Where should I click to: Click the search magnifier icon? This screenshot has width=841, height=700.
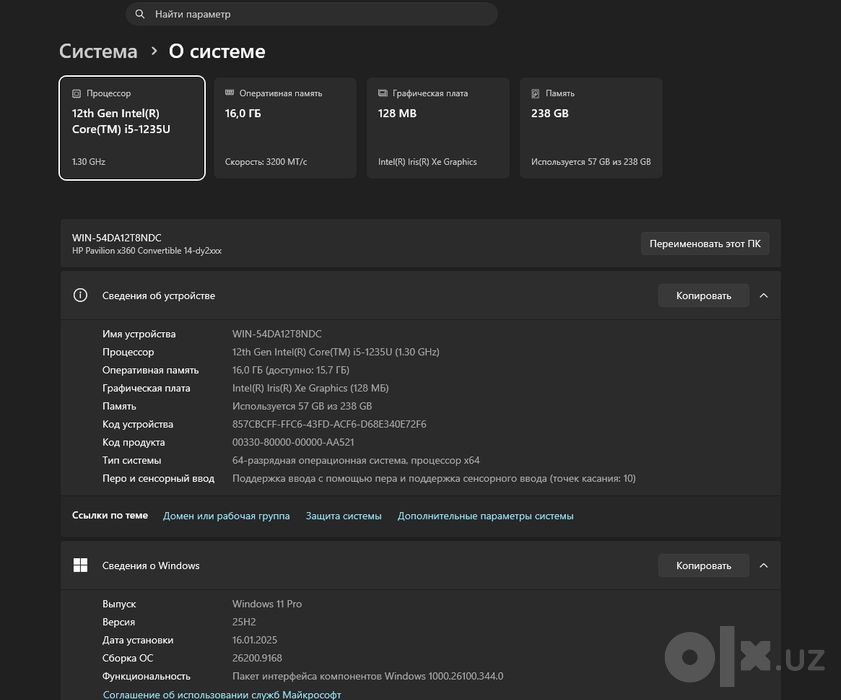tap(139, 14)
